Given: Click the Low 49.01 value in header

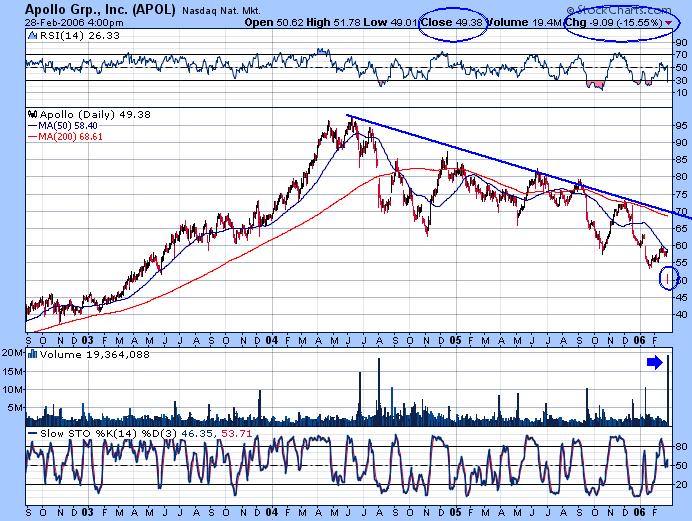Looking at the screenshot, I should tap(390, 22).
